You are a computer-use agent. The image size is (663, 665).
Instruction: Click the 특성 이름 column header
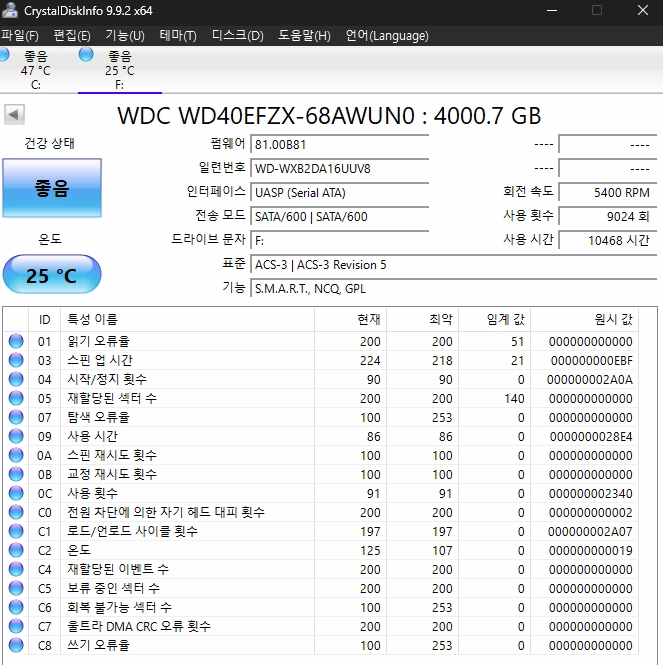(187, 319)
